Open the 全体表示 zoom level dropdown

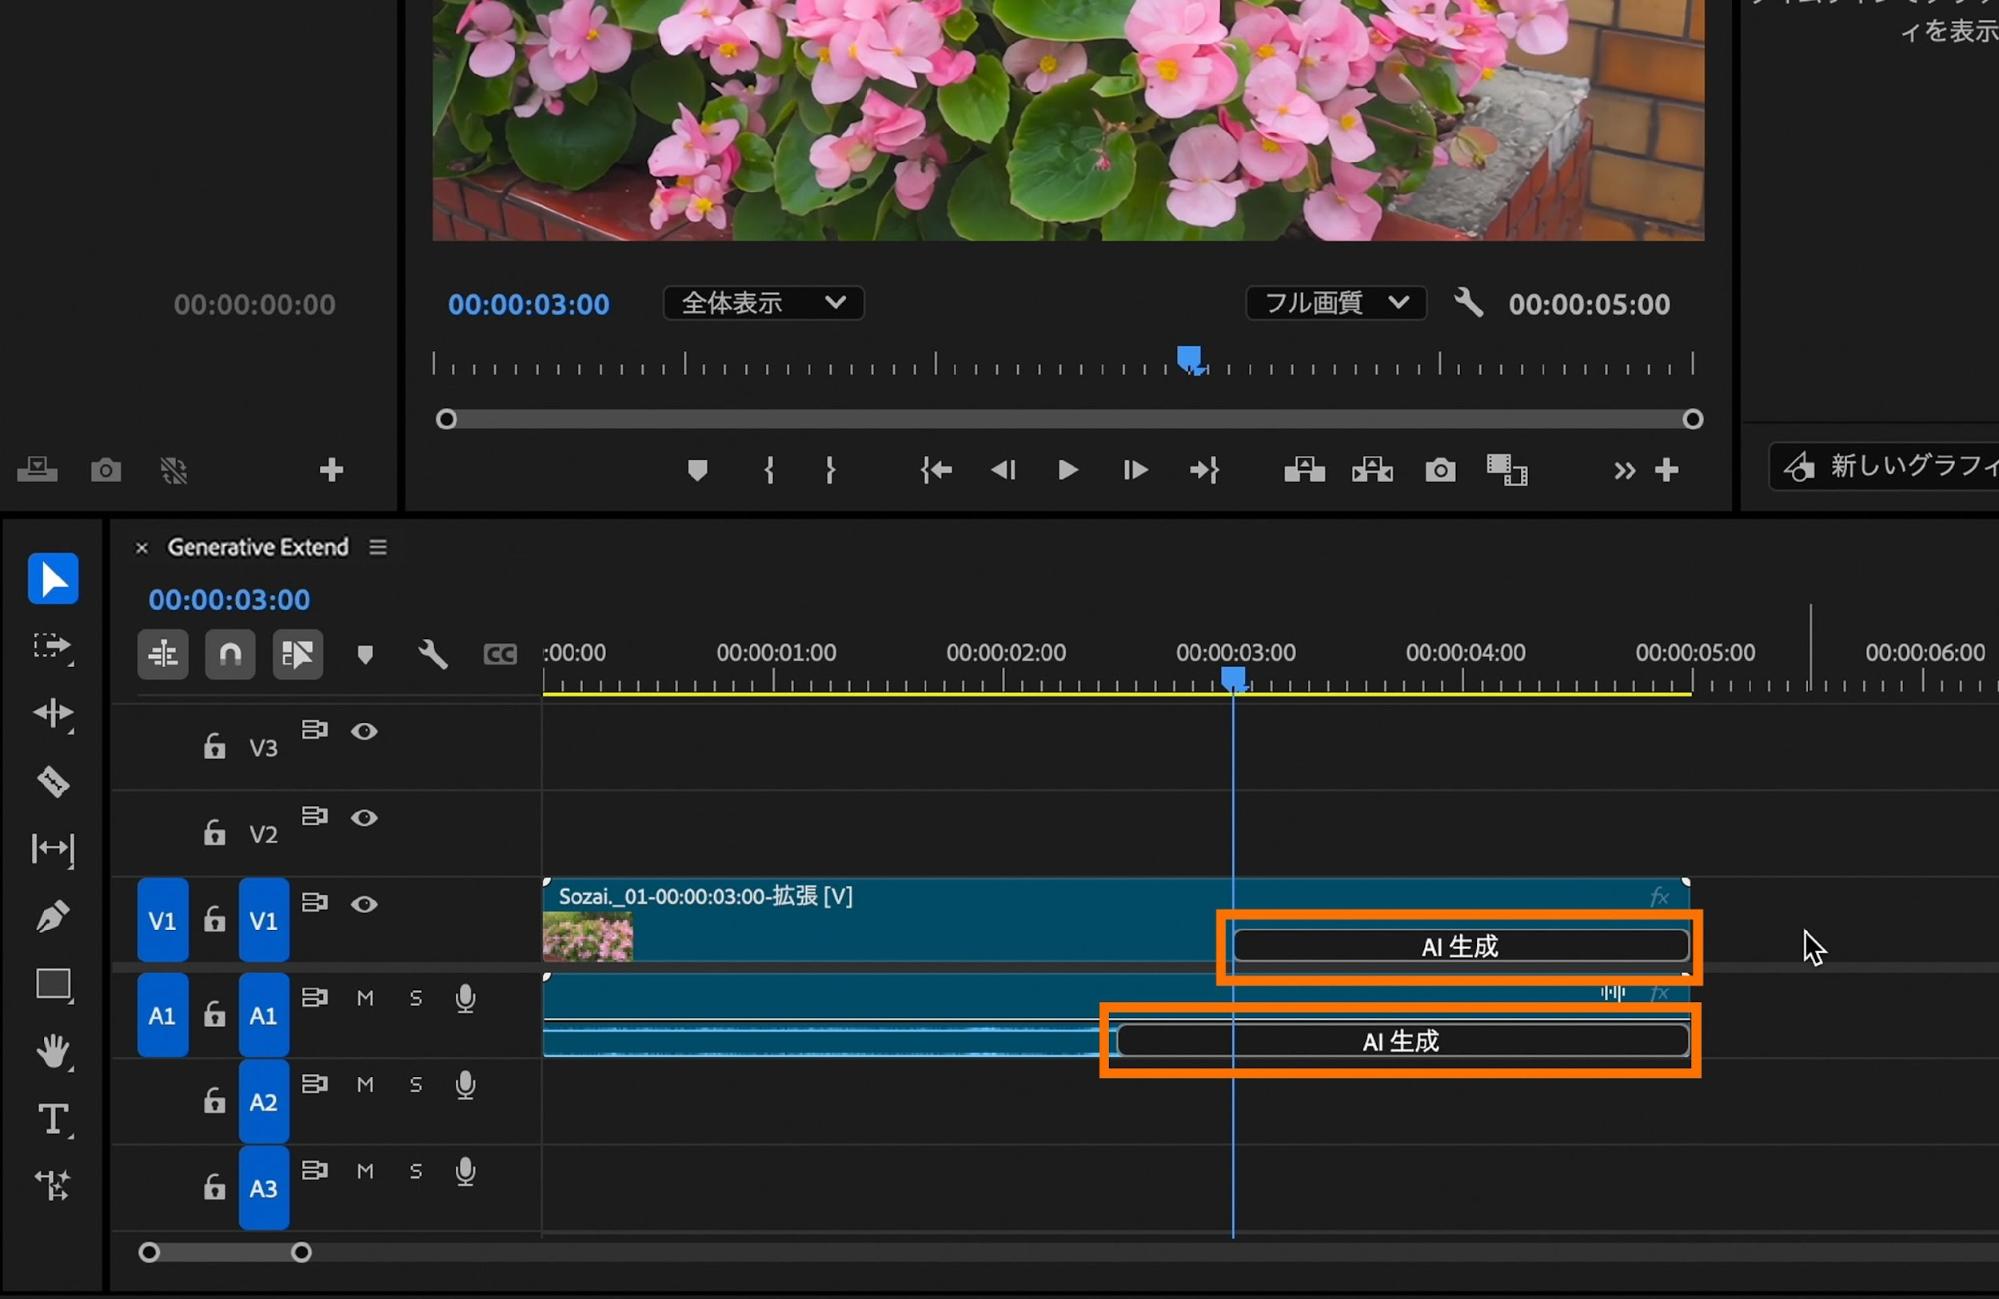point(763,303)
